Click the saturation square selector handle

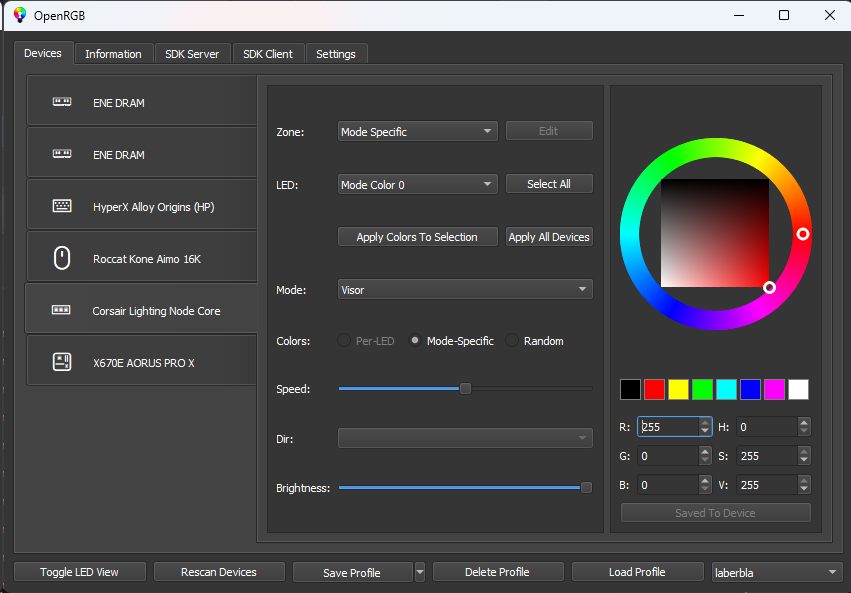(x=769, y=288)
